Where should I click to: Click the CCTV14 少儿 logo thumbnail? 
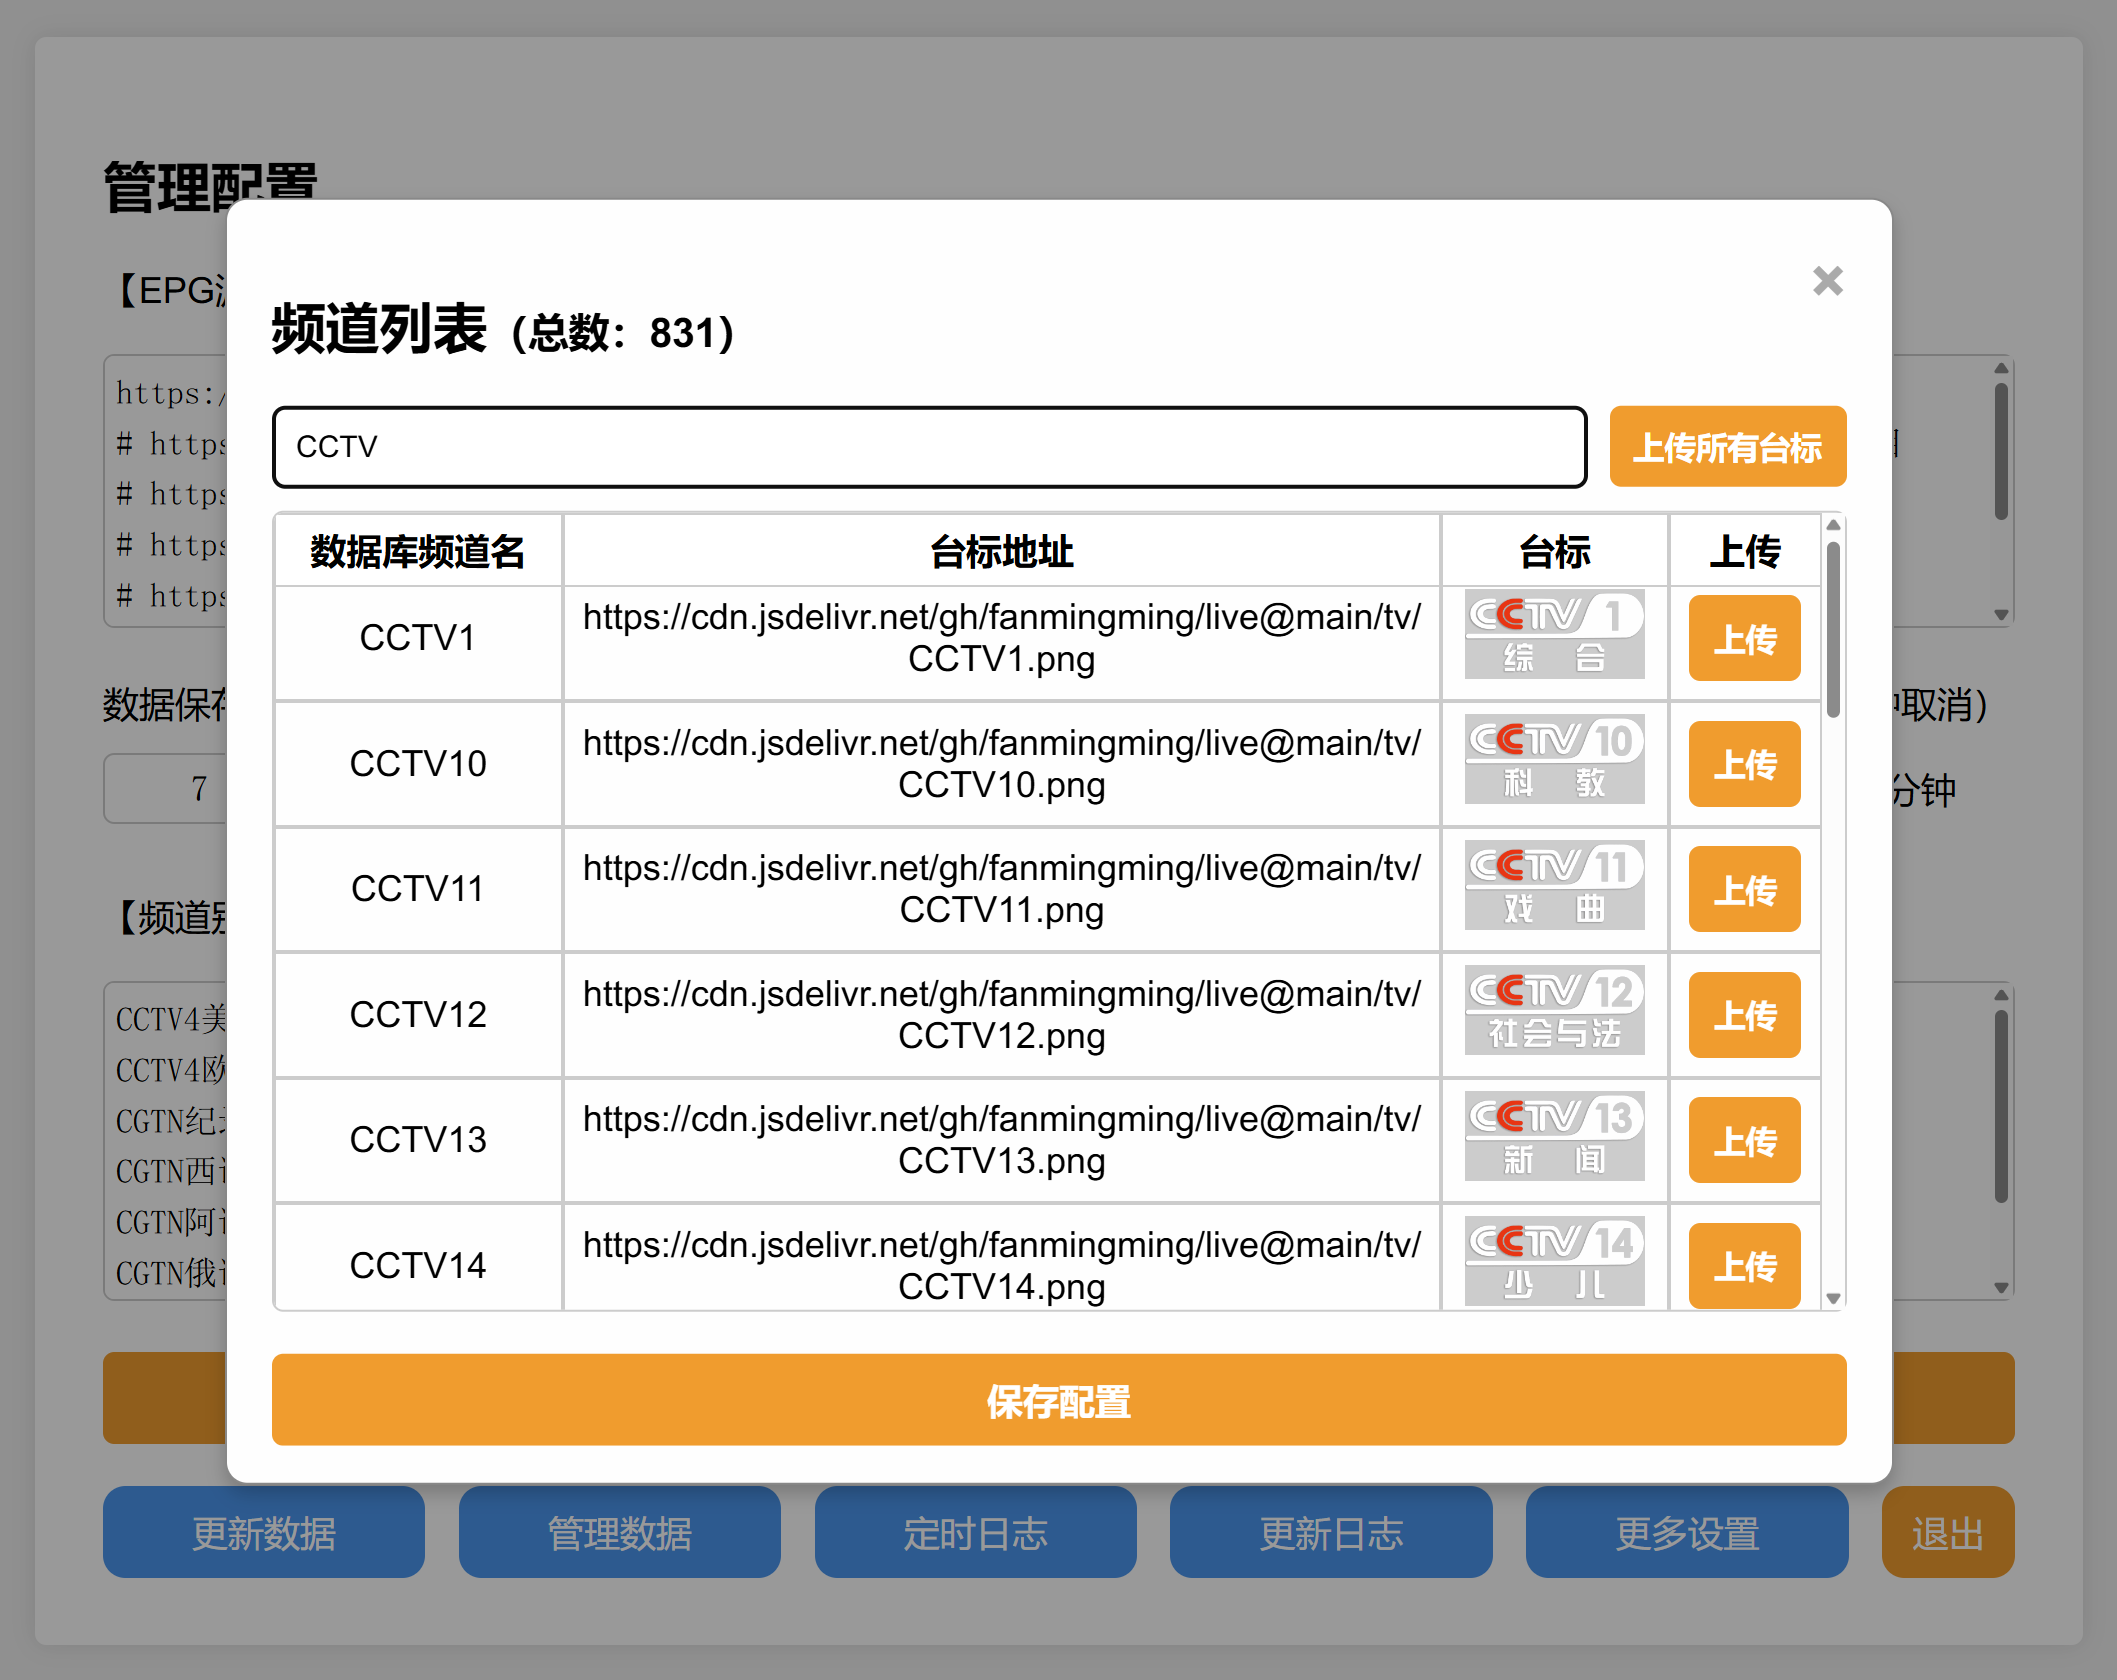[x=1553, y=1262]
